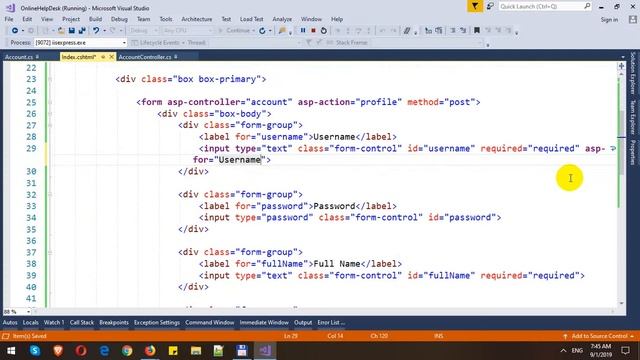This screenshot has height=360, width=640.
Task: Open the zoom level 88 % dropdown
Action: (29, 312)
